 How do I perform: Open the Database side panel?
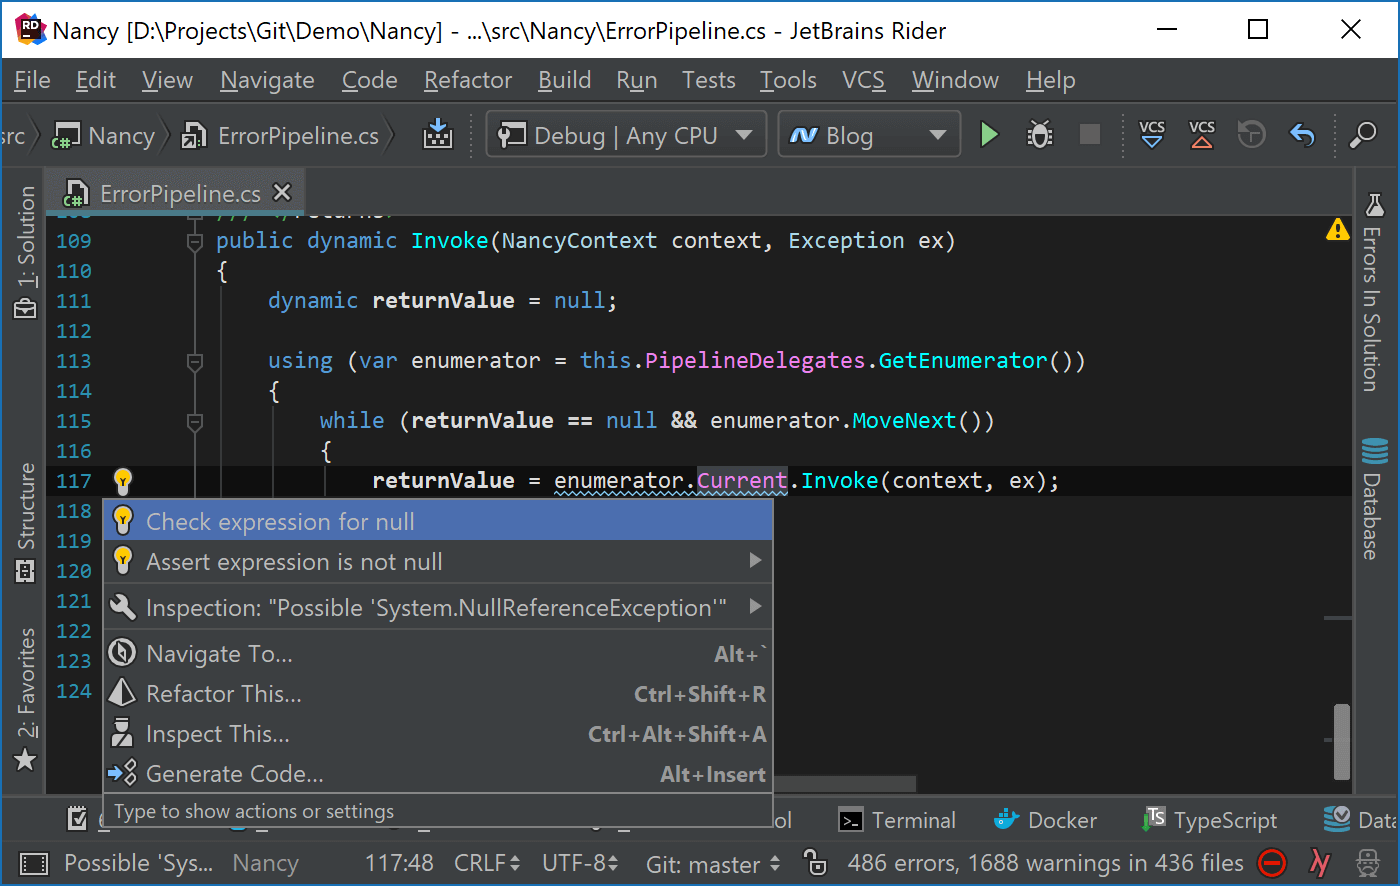pyautogui.click(x=1373, y=498)
